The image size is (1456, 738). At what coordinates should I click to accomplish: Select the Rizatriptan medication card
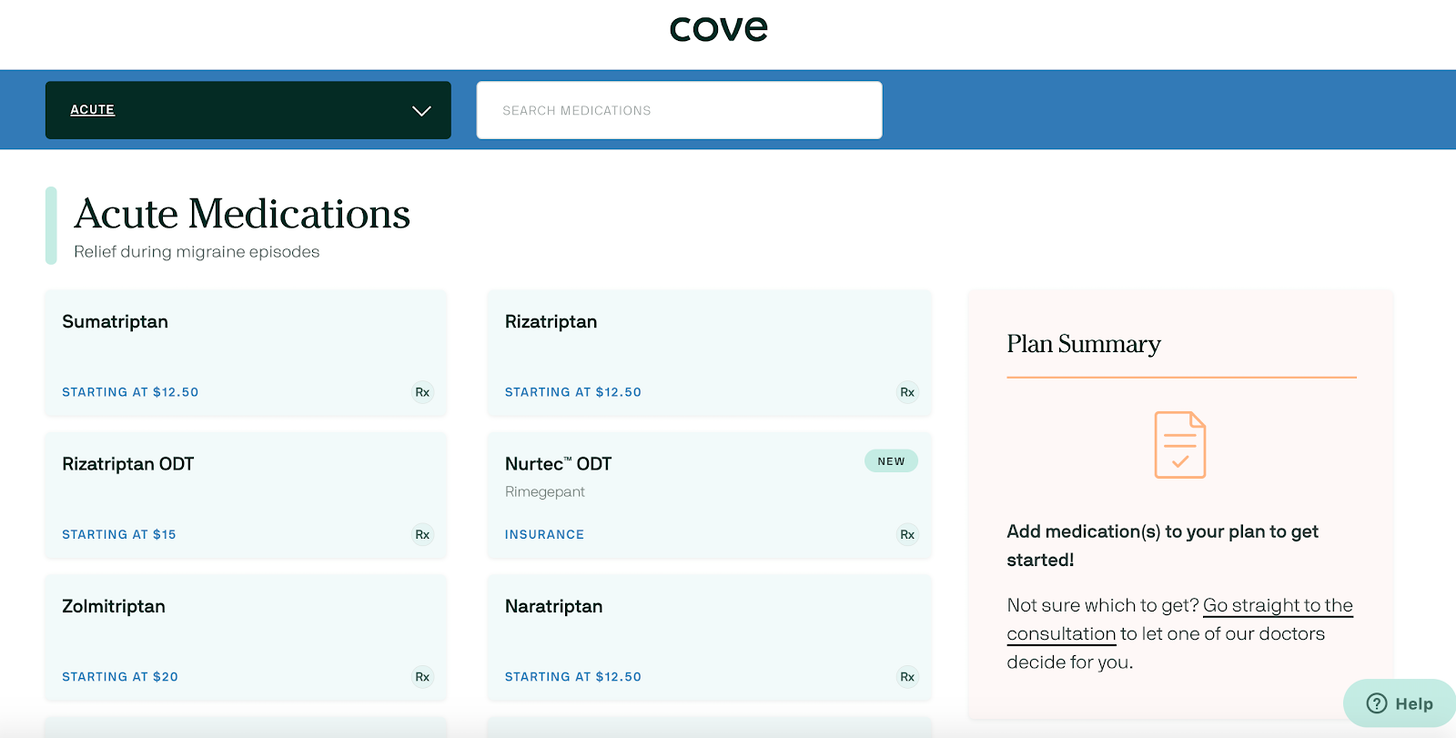709,353
